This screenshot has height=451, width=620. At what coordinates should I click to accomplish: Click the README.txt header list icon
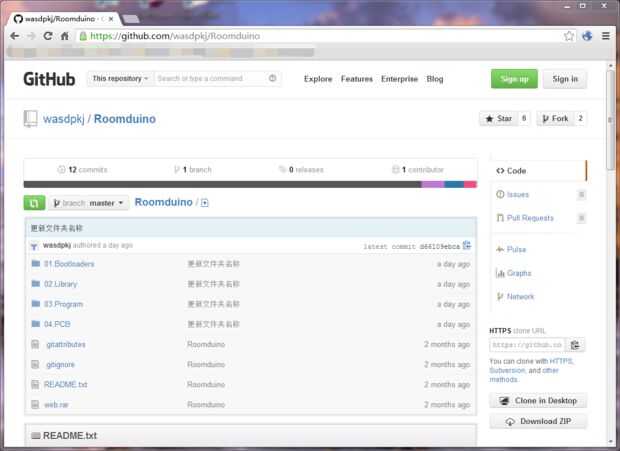36,436
